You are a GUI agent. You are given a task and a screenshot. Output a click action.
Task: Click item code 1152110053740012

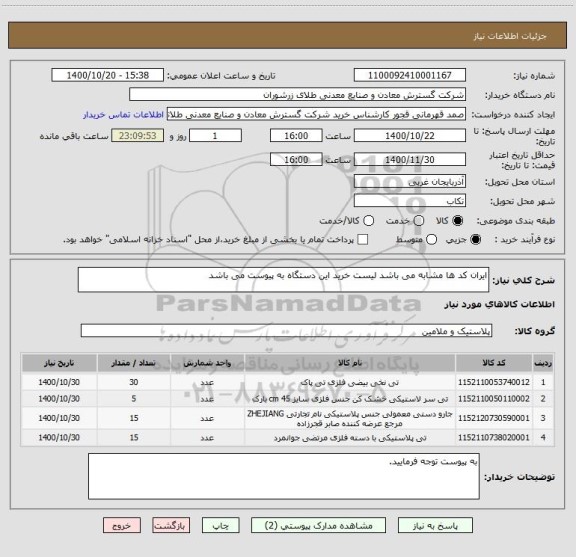pyautogui.click(x=494, y=382)
